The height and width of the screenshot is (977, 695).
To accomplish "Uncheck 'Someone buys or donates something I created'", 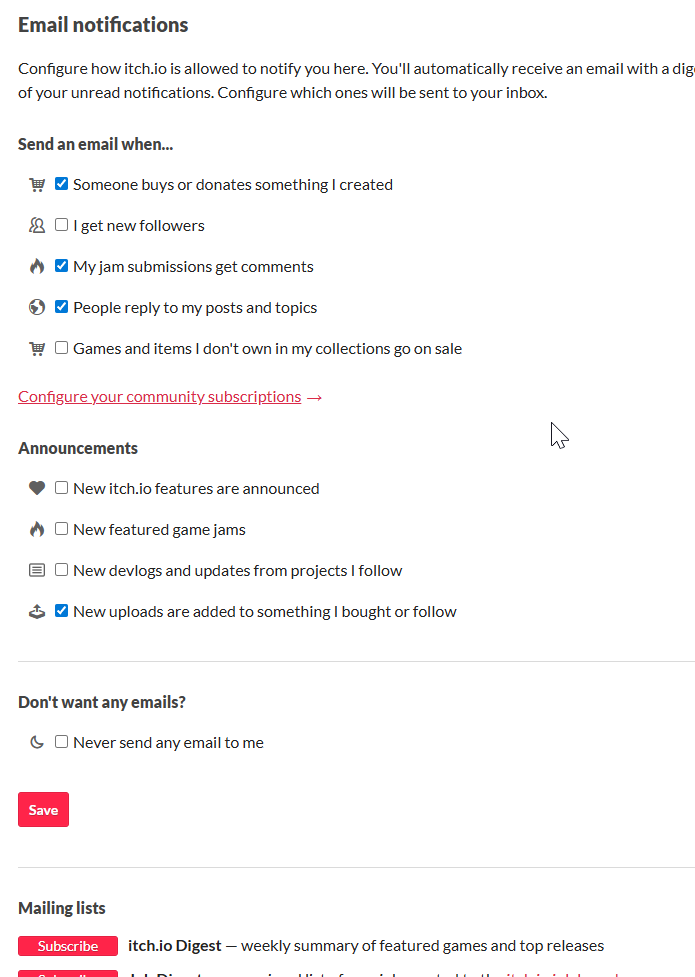I will tap(61, 183).
